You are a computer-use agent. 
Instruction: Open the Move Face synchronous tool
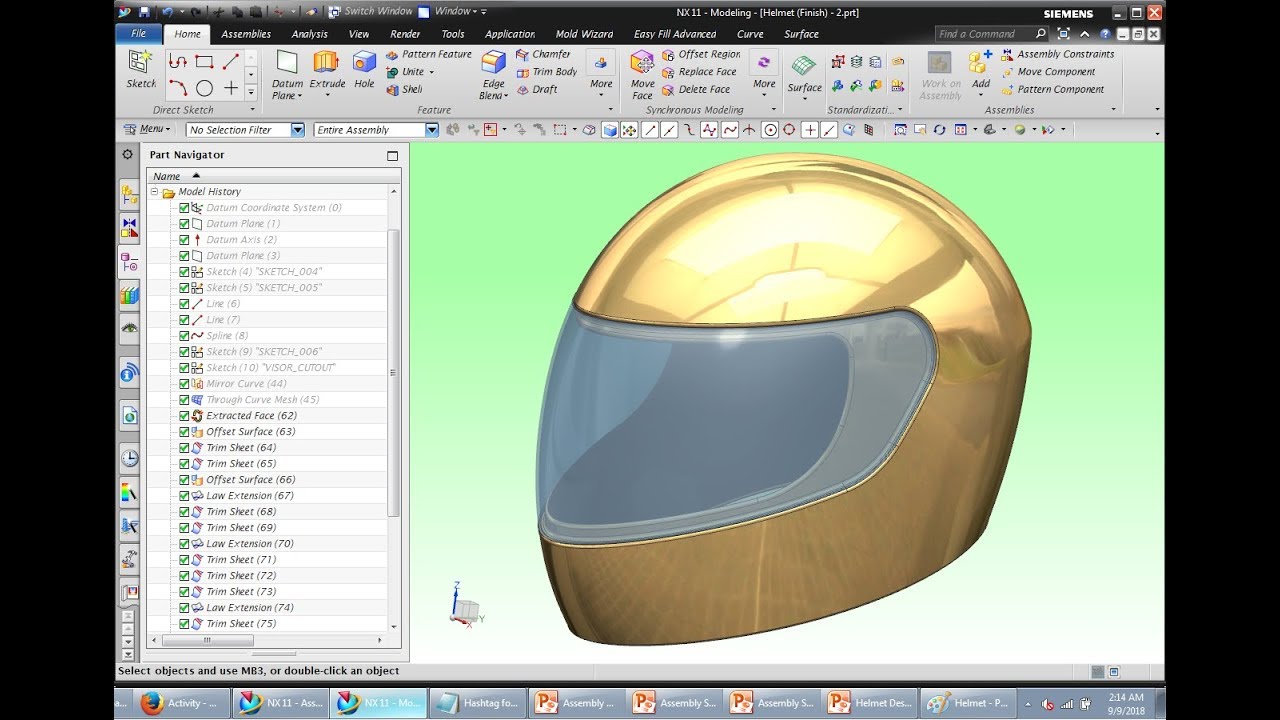[642, 75]
